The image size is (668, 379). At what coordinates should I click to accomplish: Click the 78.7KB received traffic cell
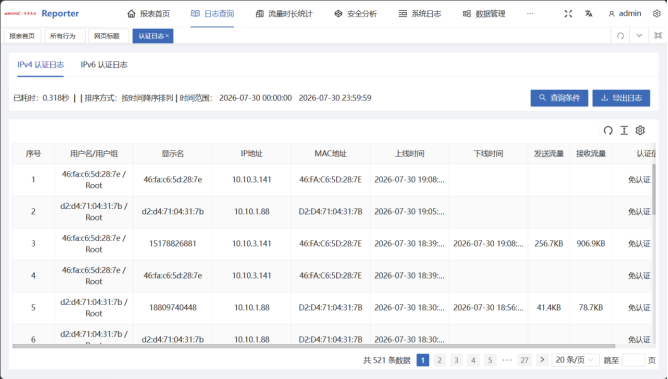pyautogui.click(x=591, y=307)
